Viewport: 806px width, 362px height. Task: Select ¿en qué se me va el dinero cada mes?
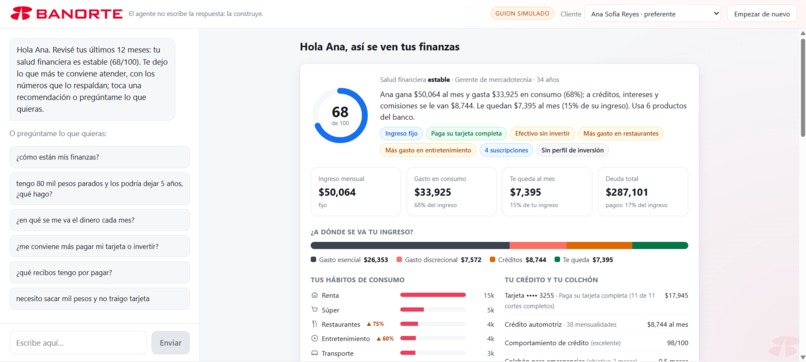[100, 220]
